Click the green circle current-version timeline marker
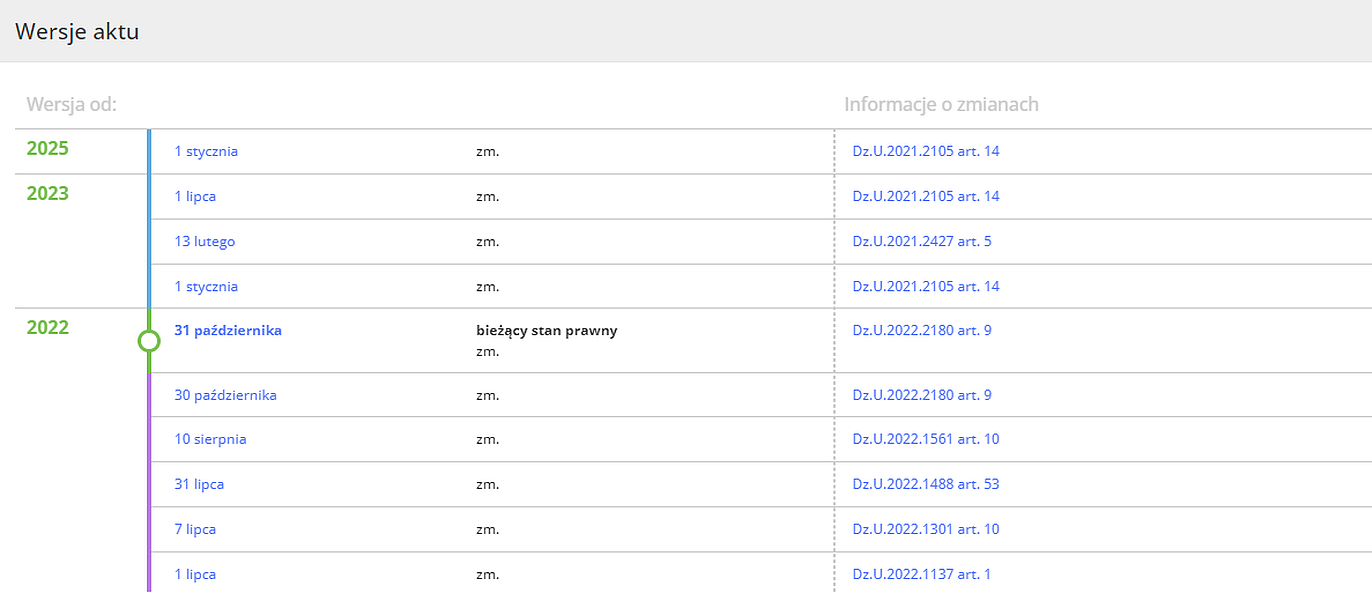 [148, 341]
